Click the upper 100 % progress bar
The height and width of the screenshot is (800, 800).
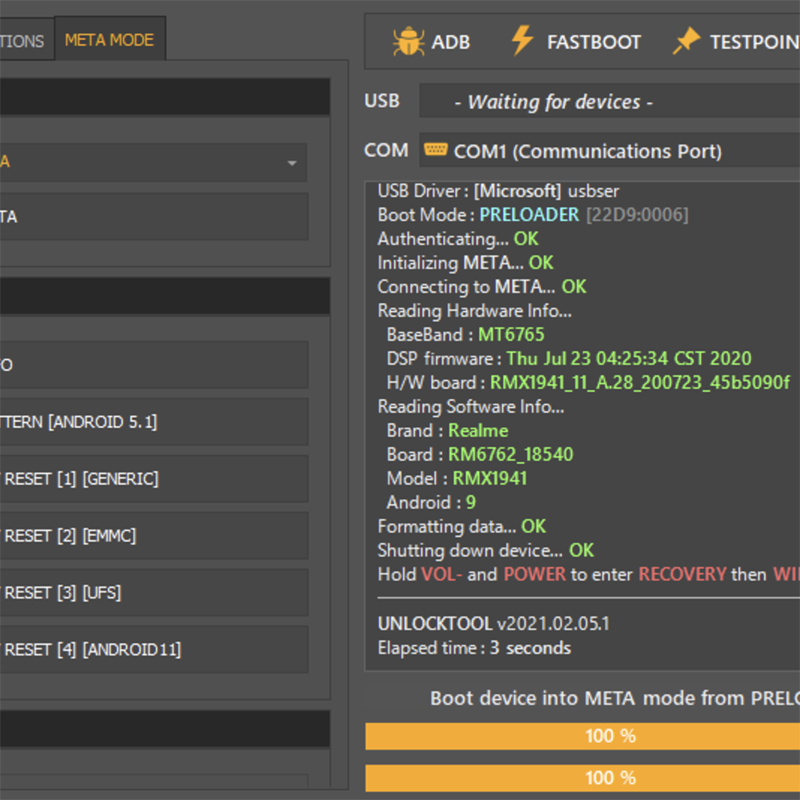(x=582, y=736)
